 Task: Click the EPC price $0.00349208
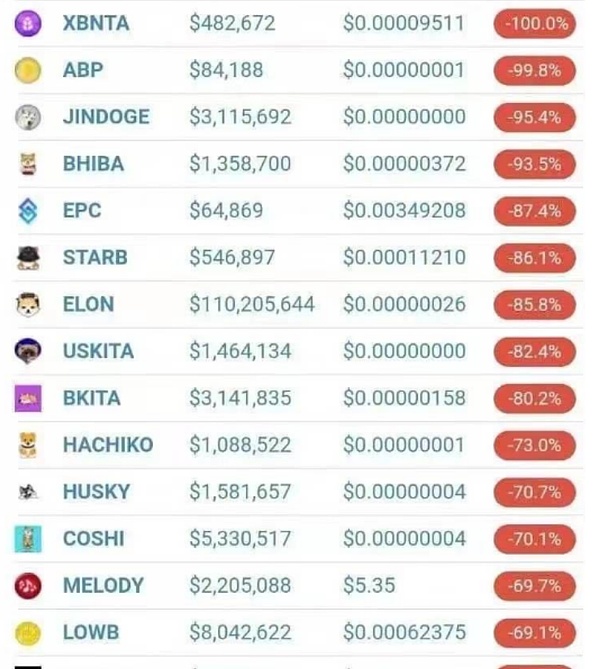[404, 211]
